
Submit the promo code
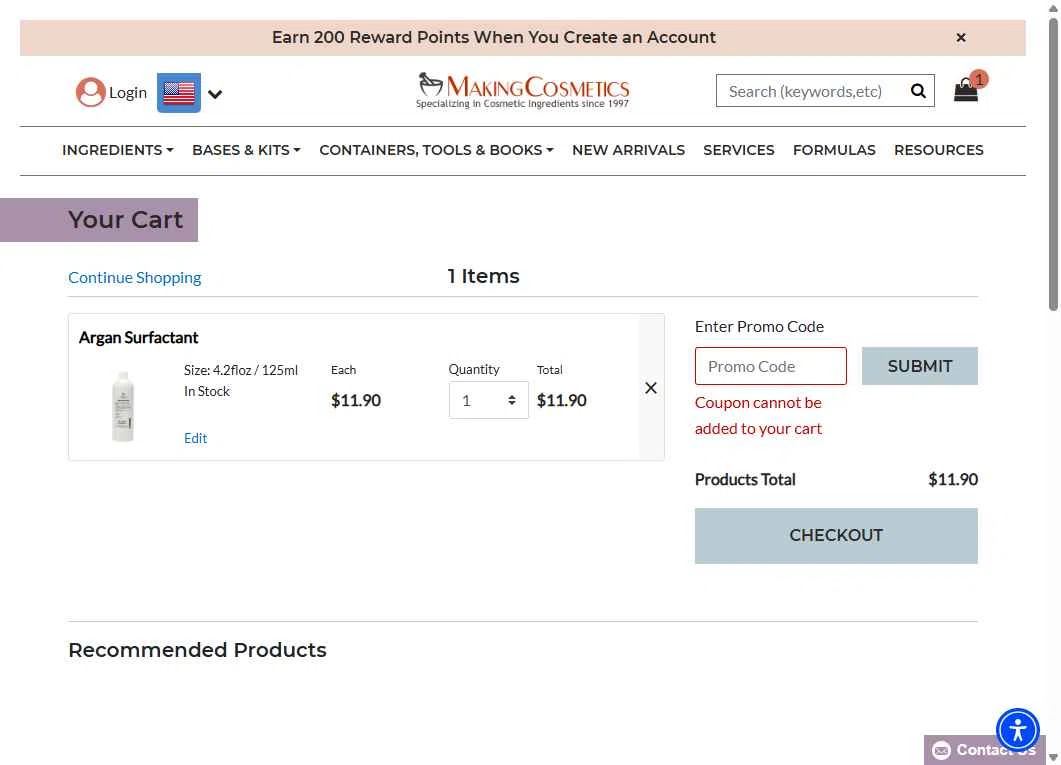click(920, 366)
